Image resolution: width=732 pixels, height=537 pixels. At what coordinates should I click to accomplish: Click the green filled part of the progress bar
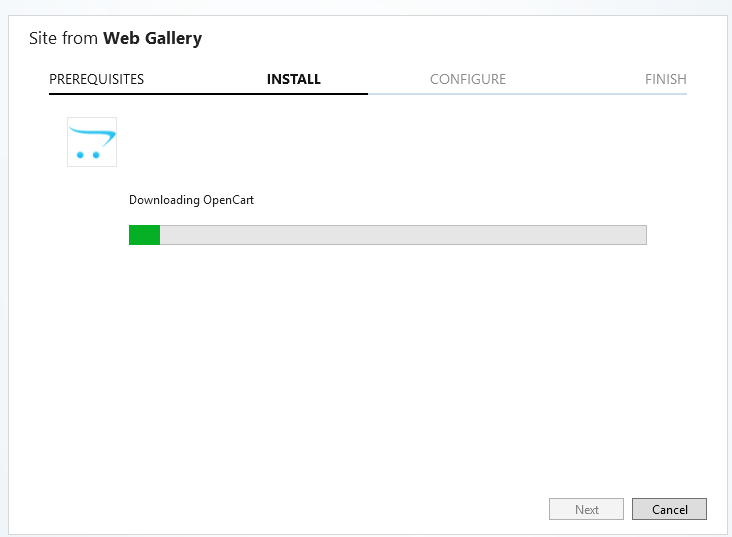coord(144,235)
